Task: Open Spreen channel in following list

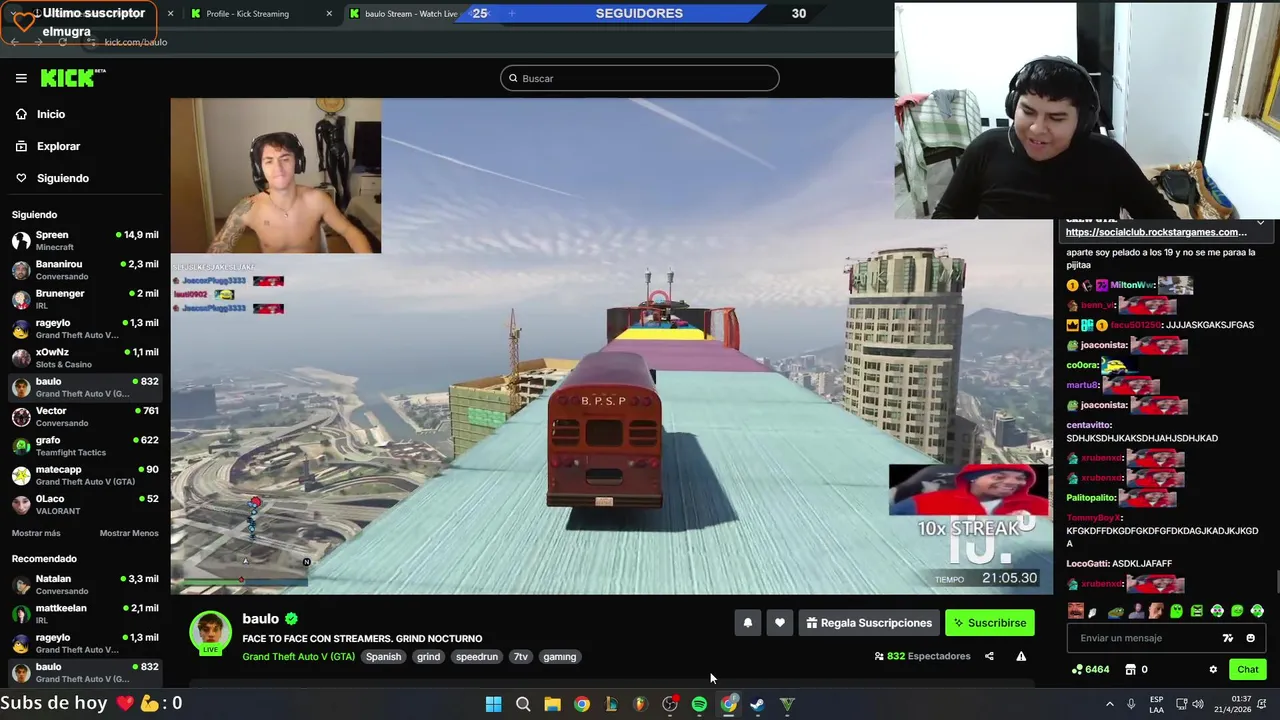Action: [x=85, y=240]
